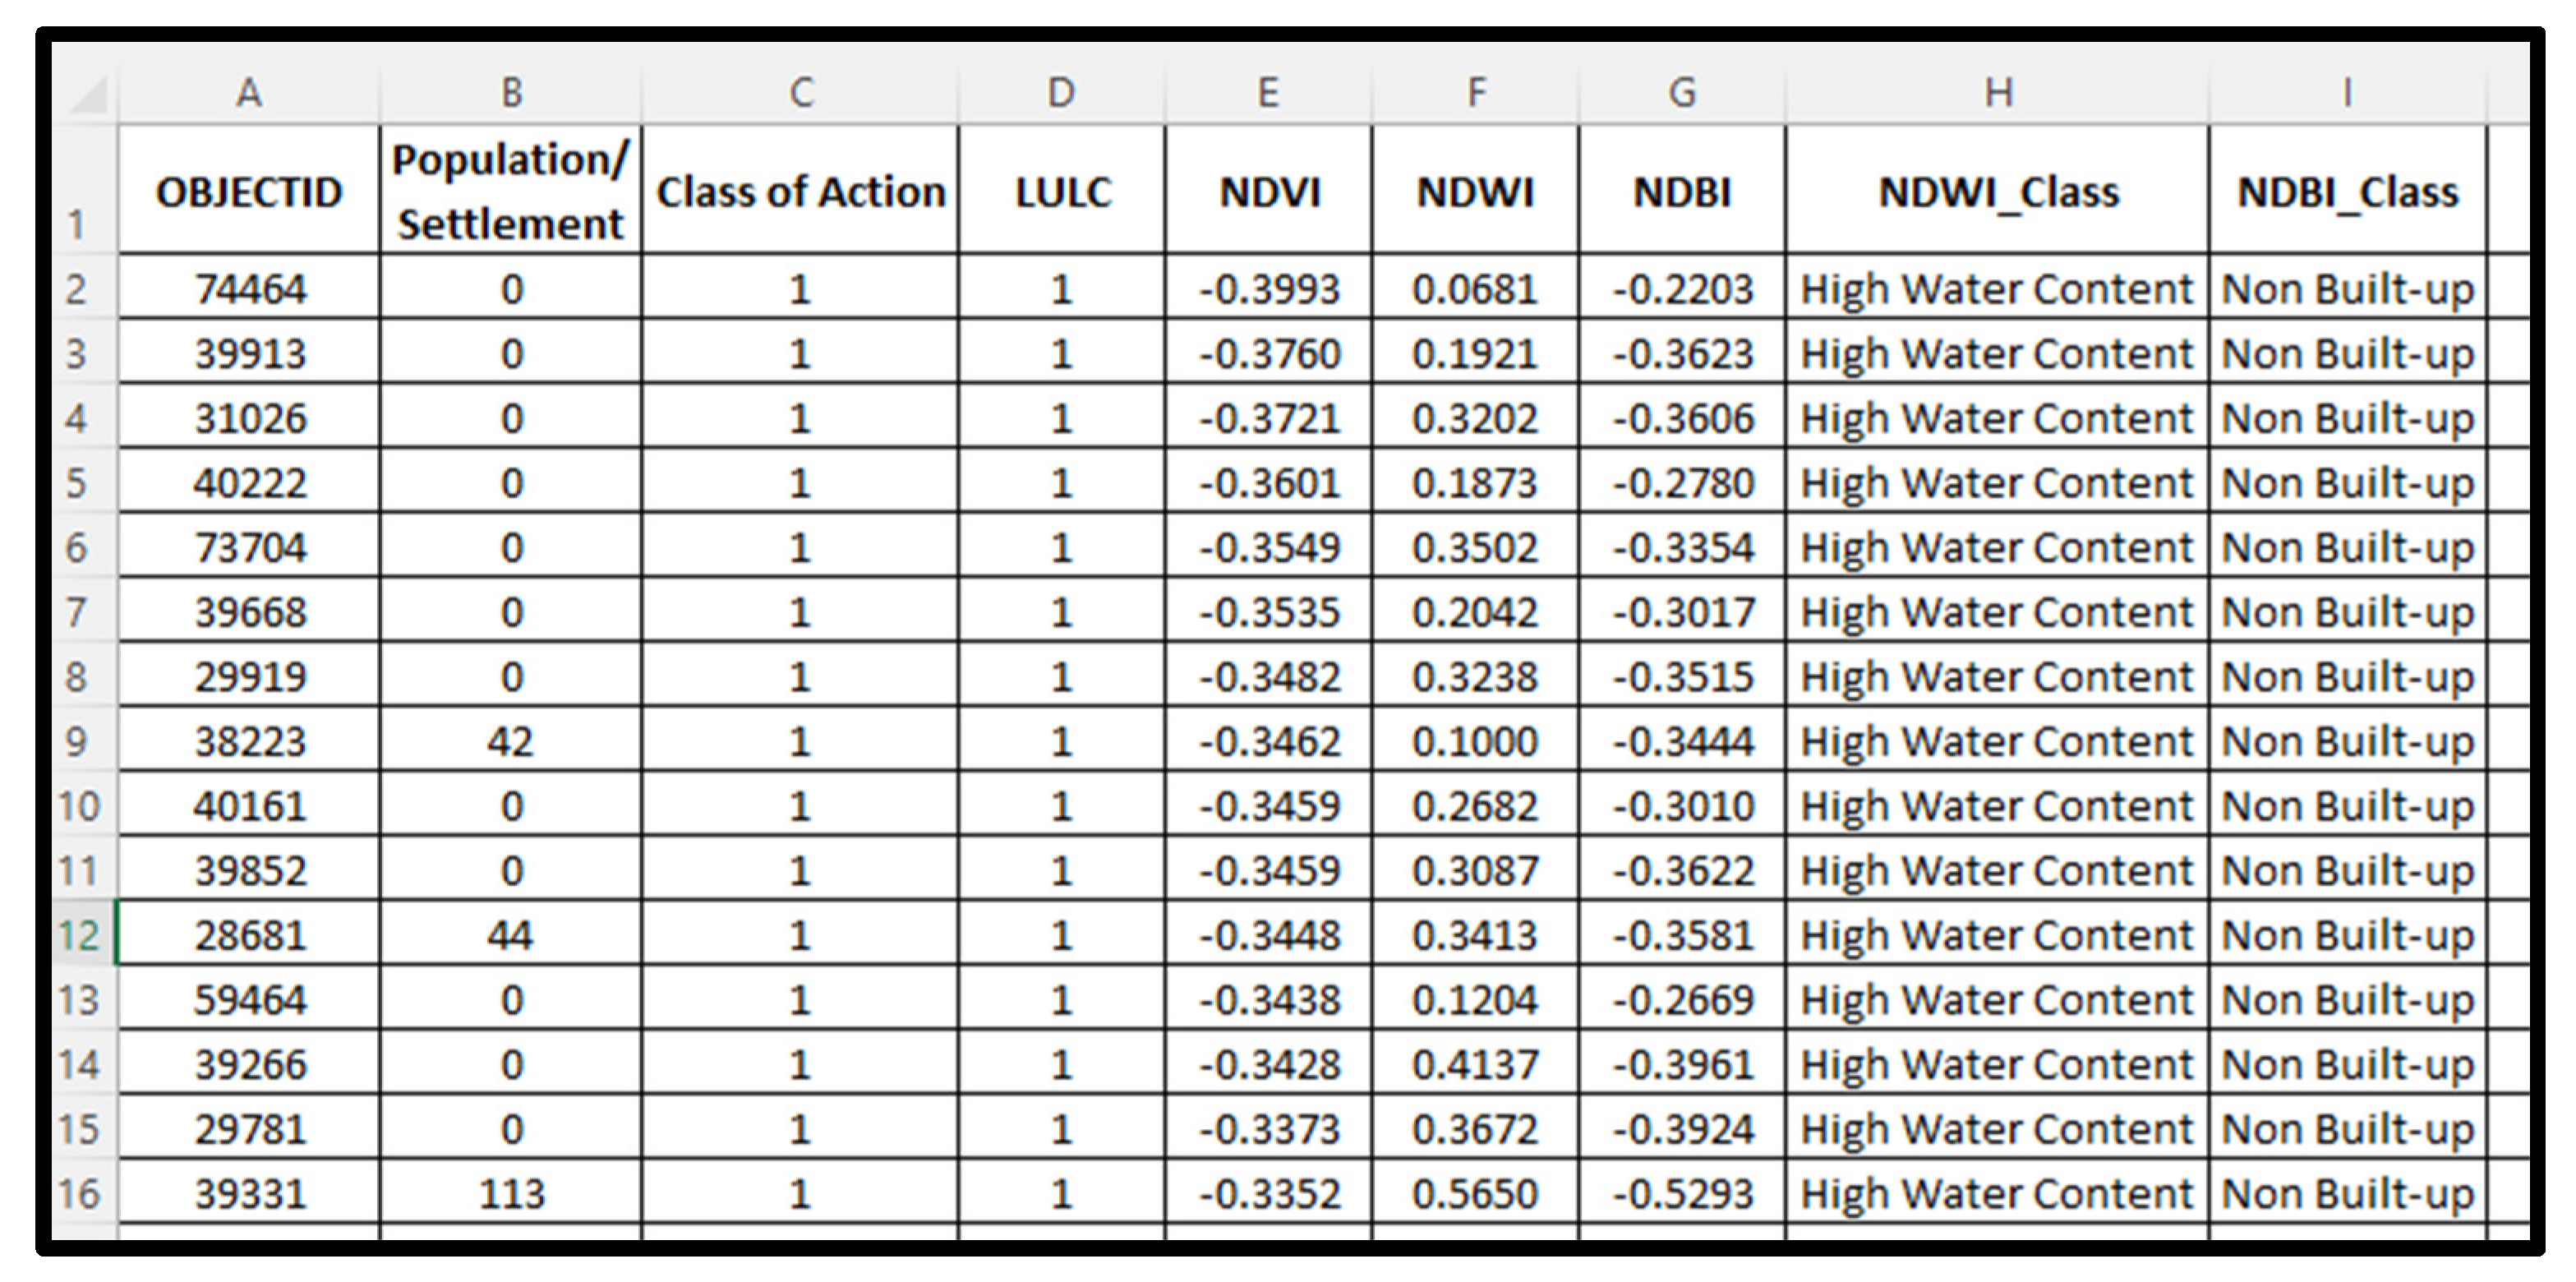
Task: Select the row 1 header number
Action: [x=77, y=224]
